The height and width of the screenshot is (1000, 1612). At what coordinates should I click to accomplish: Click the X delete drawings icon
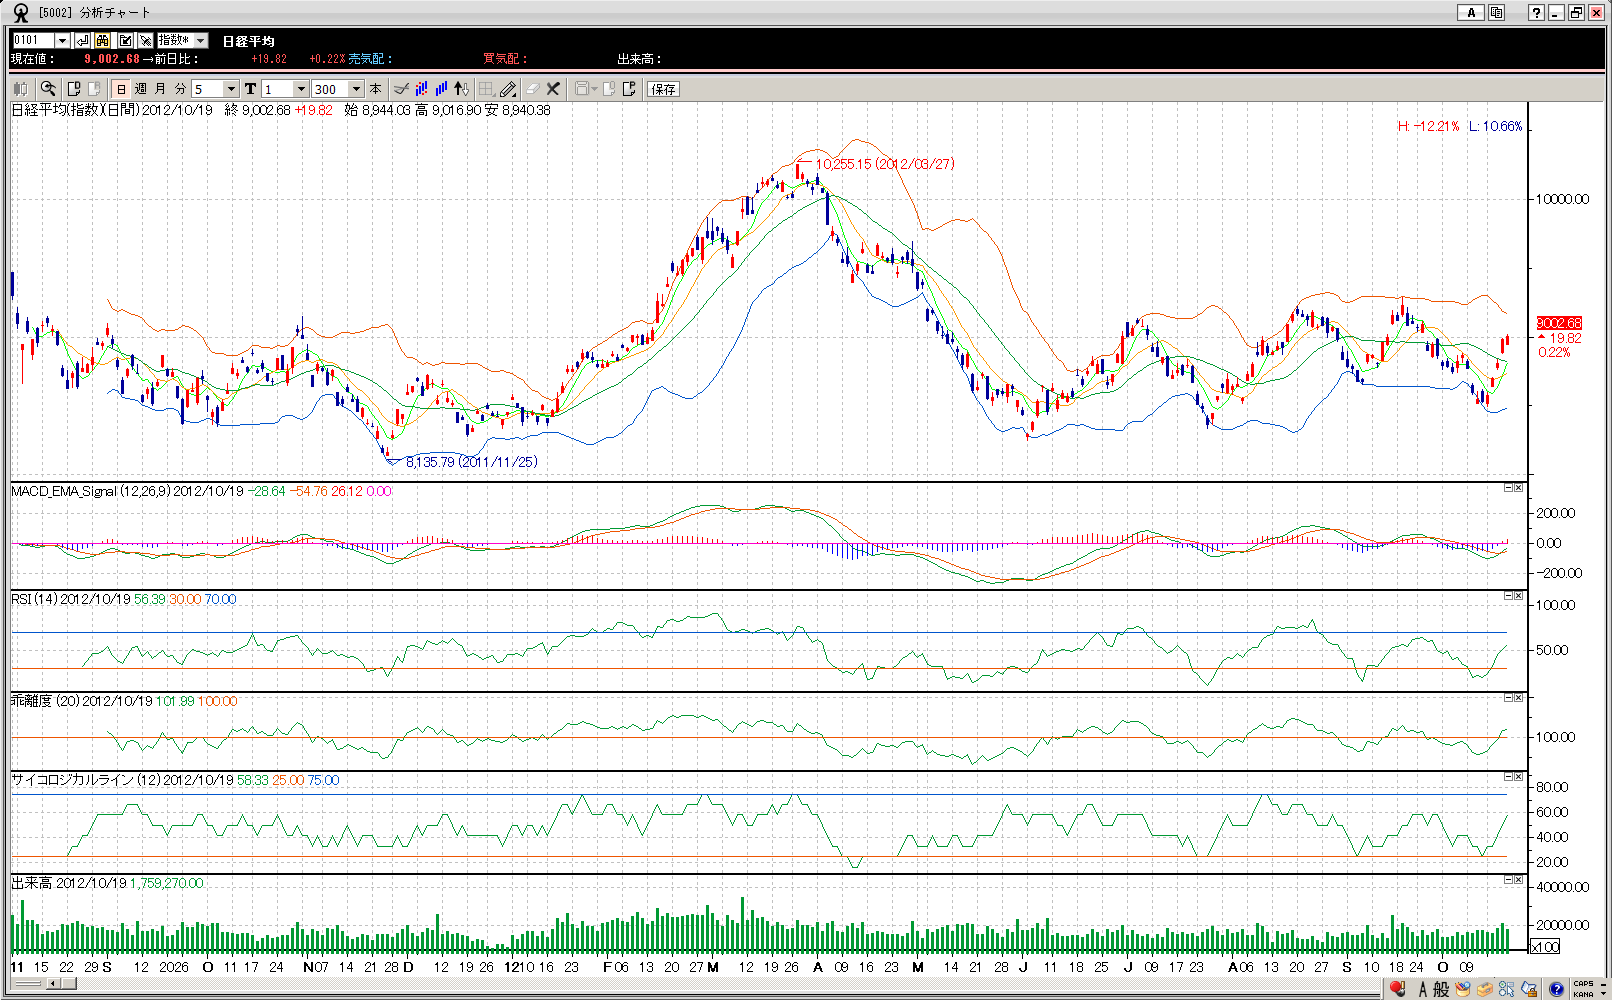point(553,89)
